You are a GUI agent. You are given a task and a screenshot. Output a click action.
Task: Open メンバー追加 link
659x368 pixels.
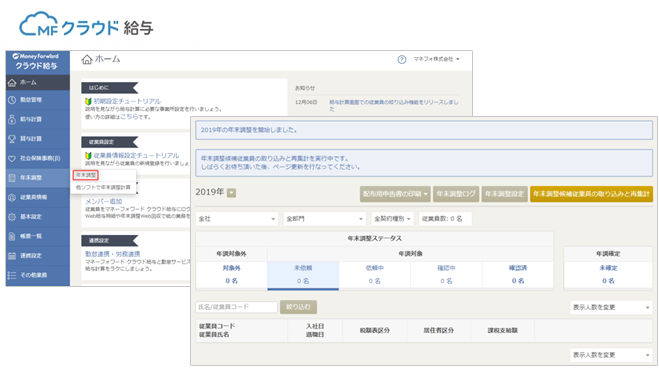tap(104, 201)
